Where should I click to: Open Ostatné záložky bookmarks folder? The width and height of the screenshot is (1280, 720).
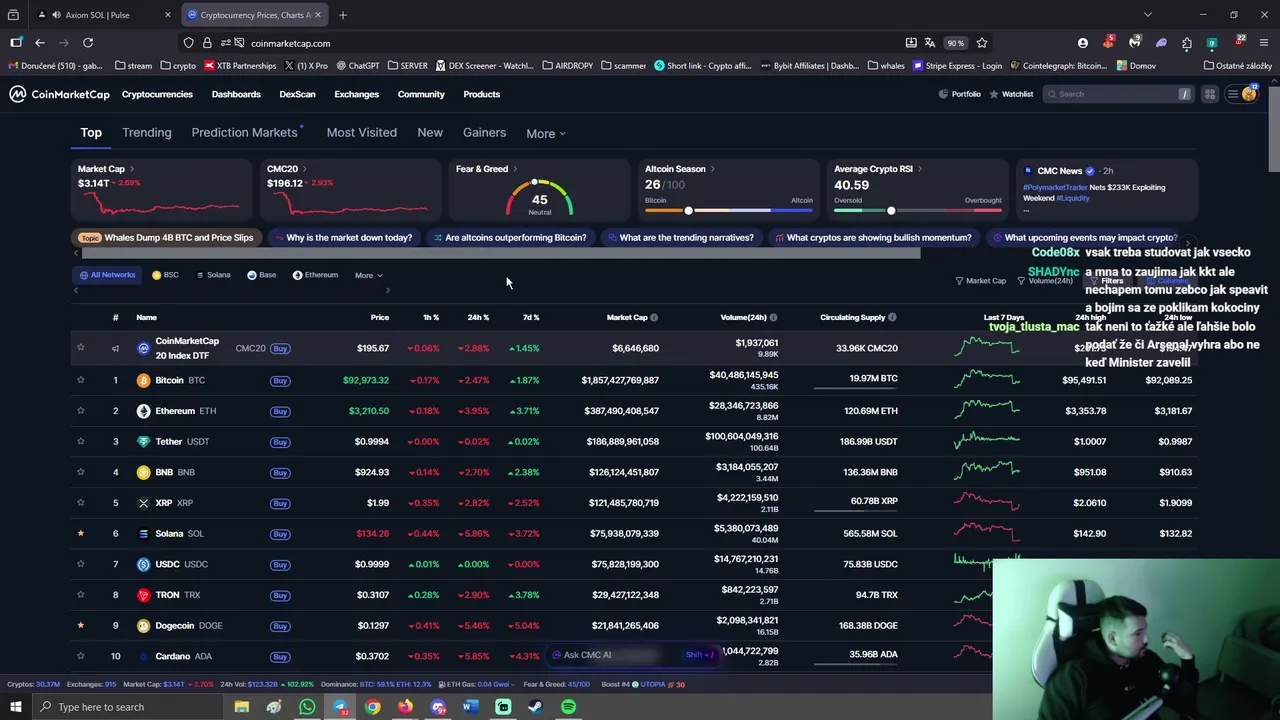pyautogui.click(x=1238, y=66)
